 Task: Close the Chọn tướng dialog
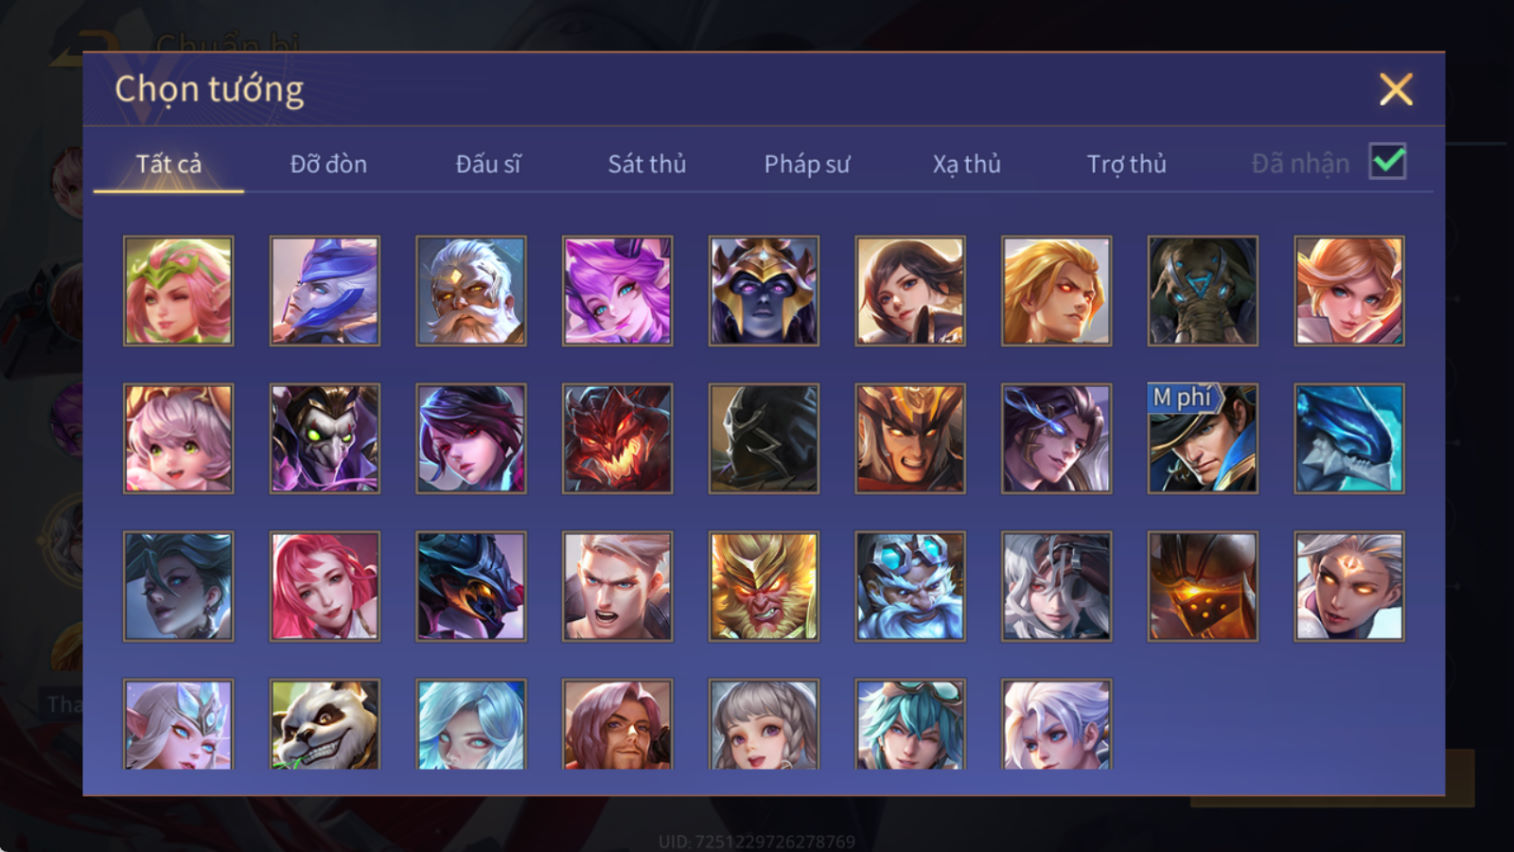1396,90
